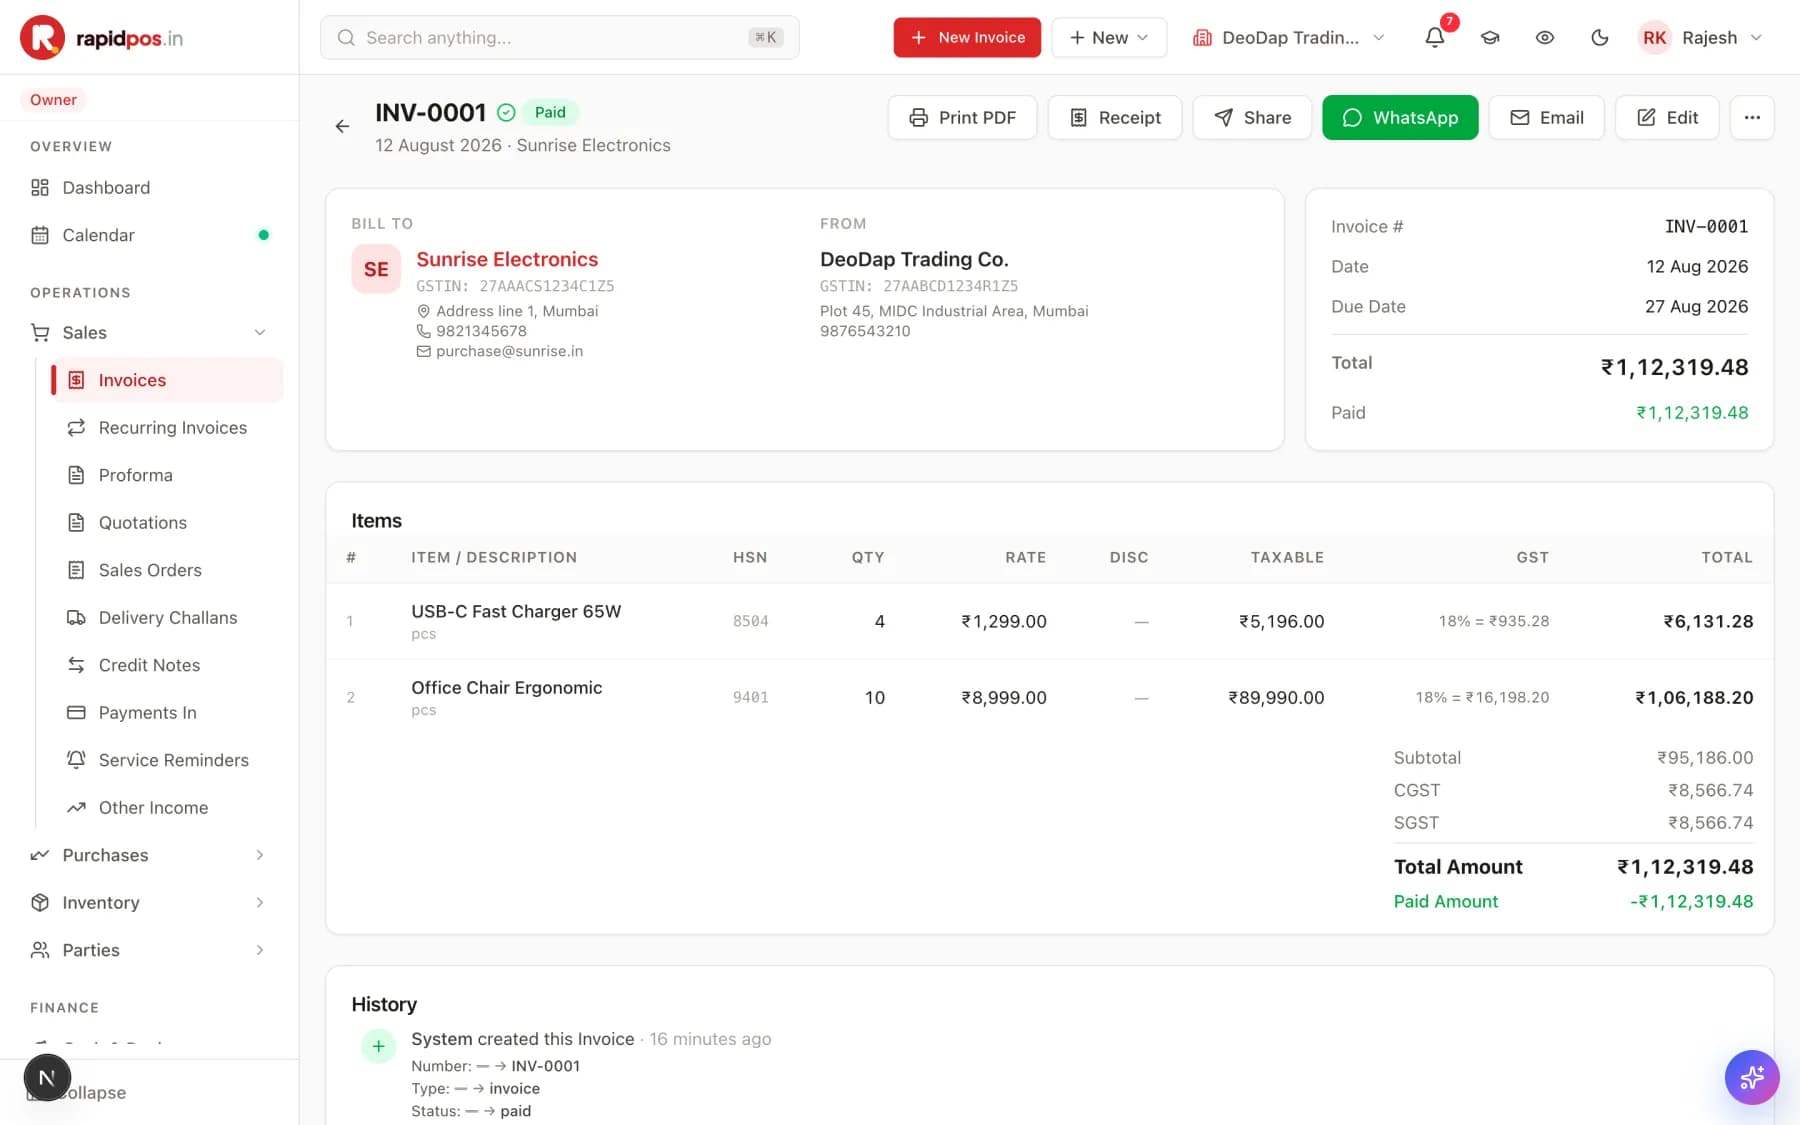Open the Receipt button
Screen dimensions: 1800x1125
point(1115,117)
